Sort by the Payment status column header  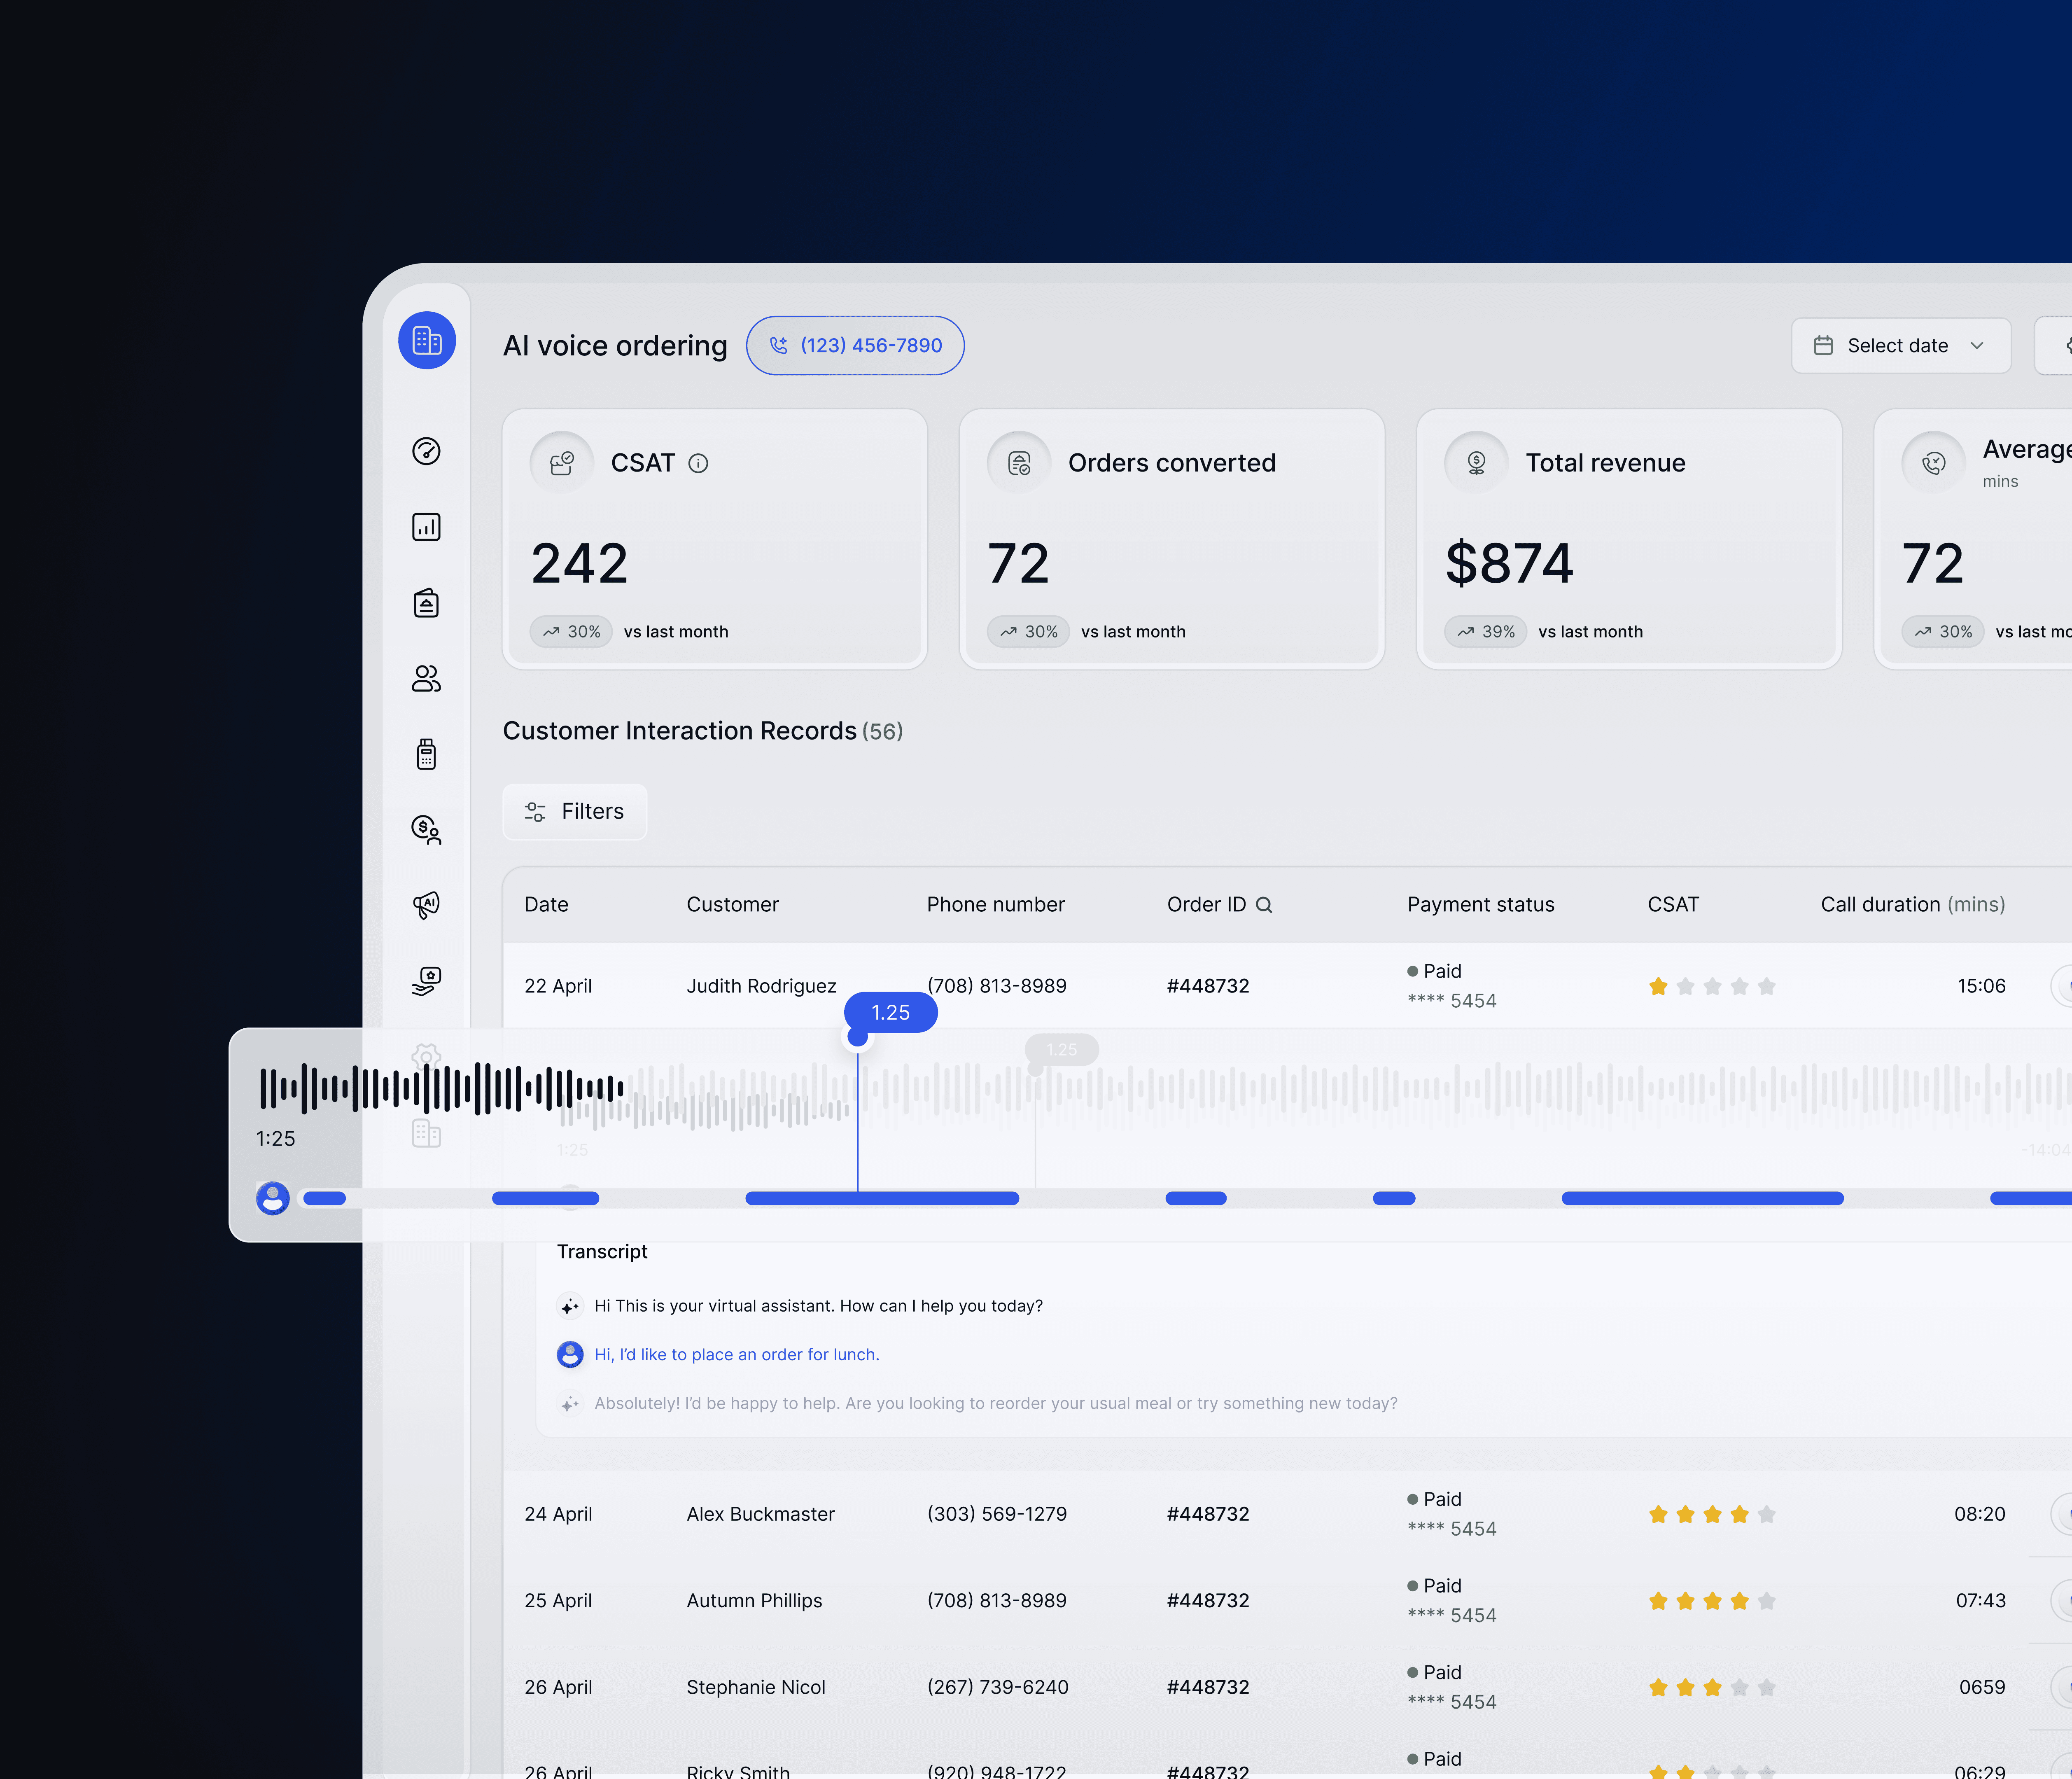click(1481, 905)
